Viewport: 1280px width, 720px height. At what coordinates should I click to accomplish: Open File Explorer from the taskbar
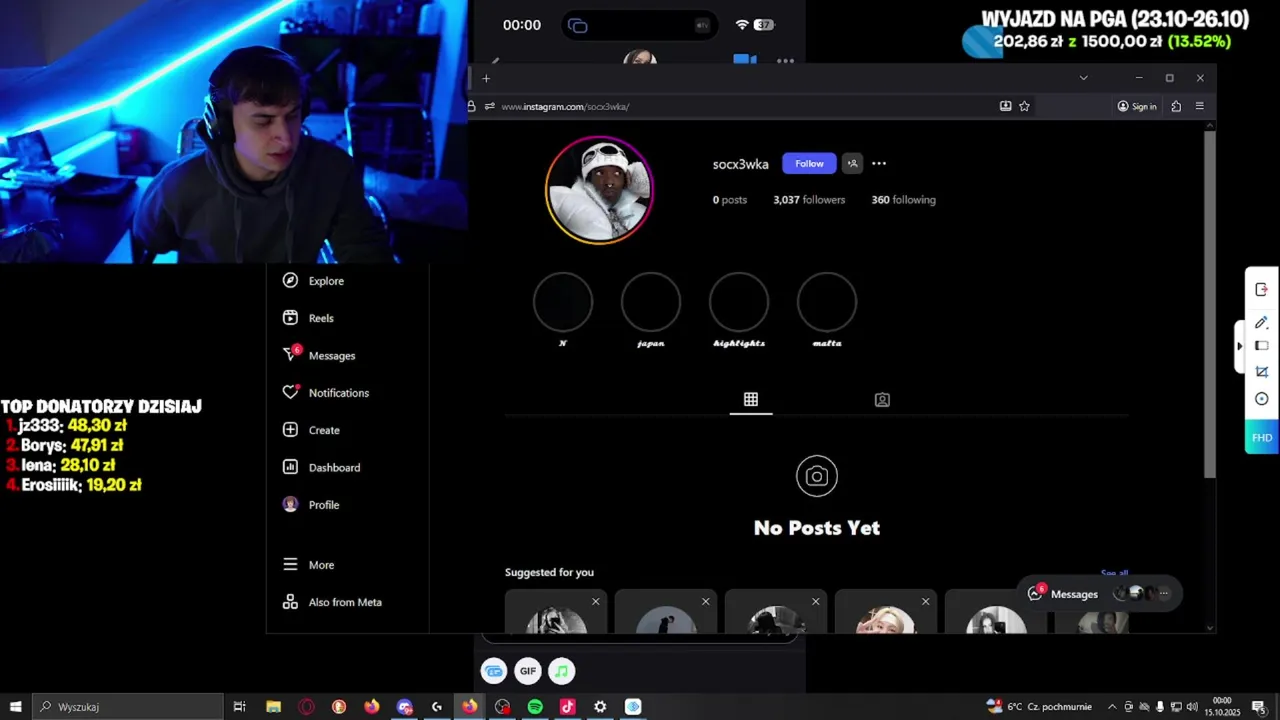click(273, 707)
